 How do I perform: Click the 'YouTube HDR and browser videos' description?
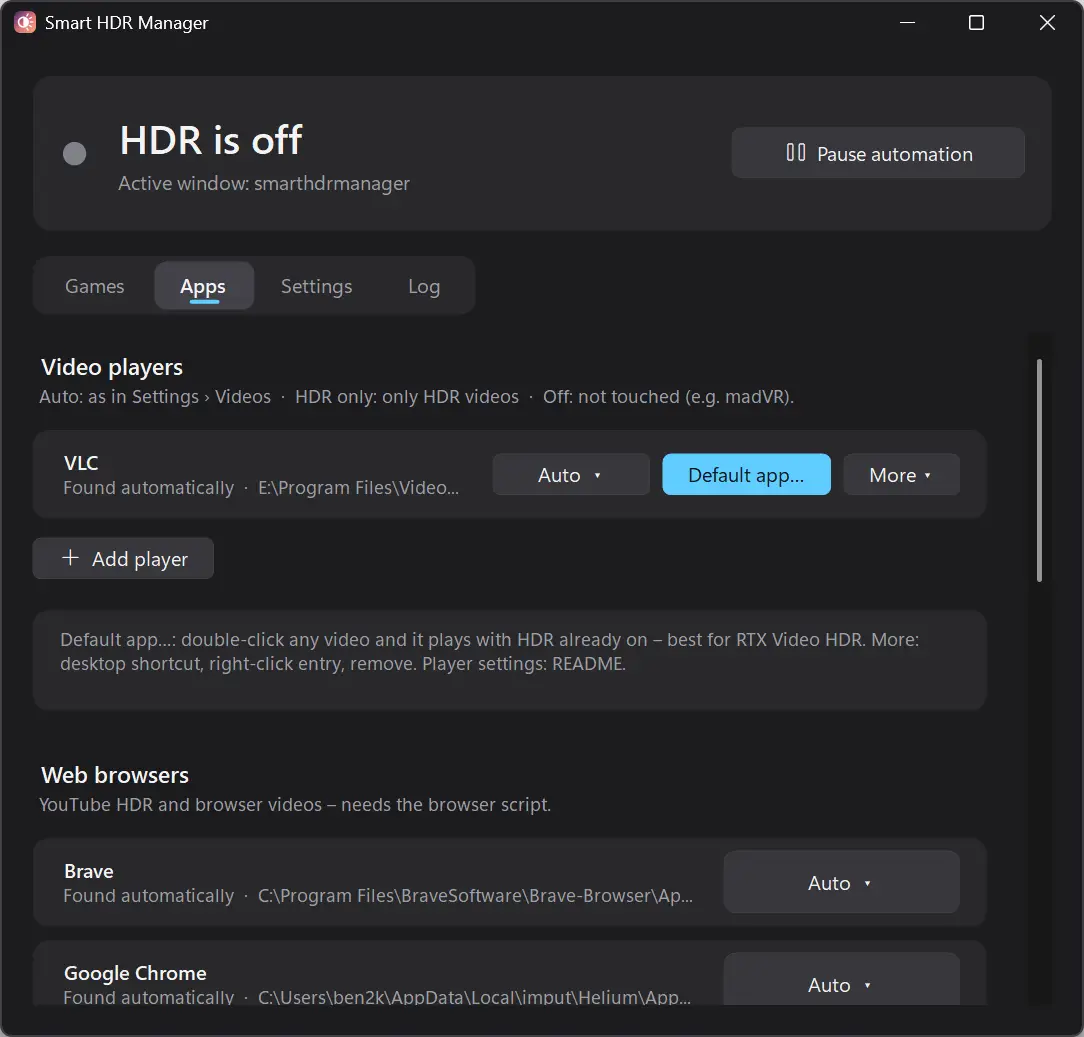[295, 805]
